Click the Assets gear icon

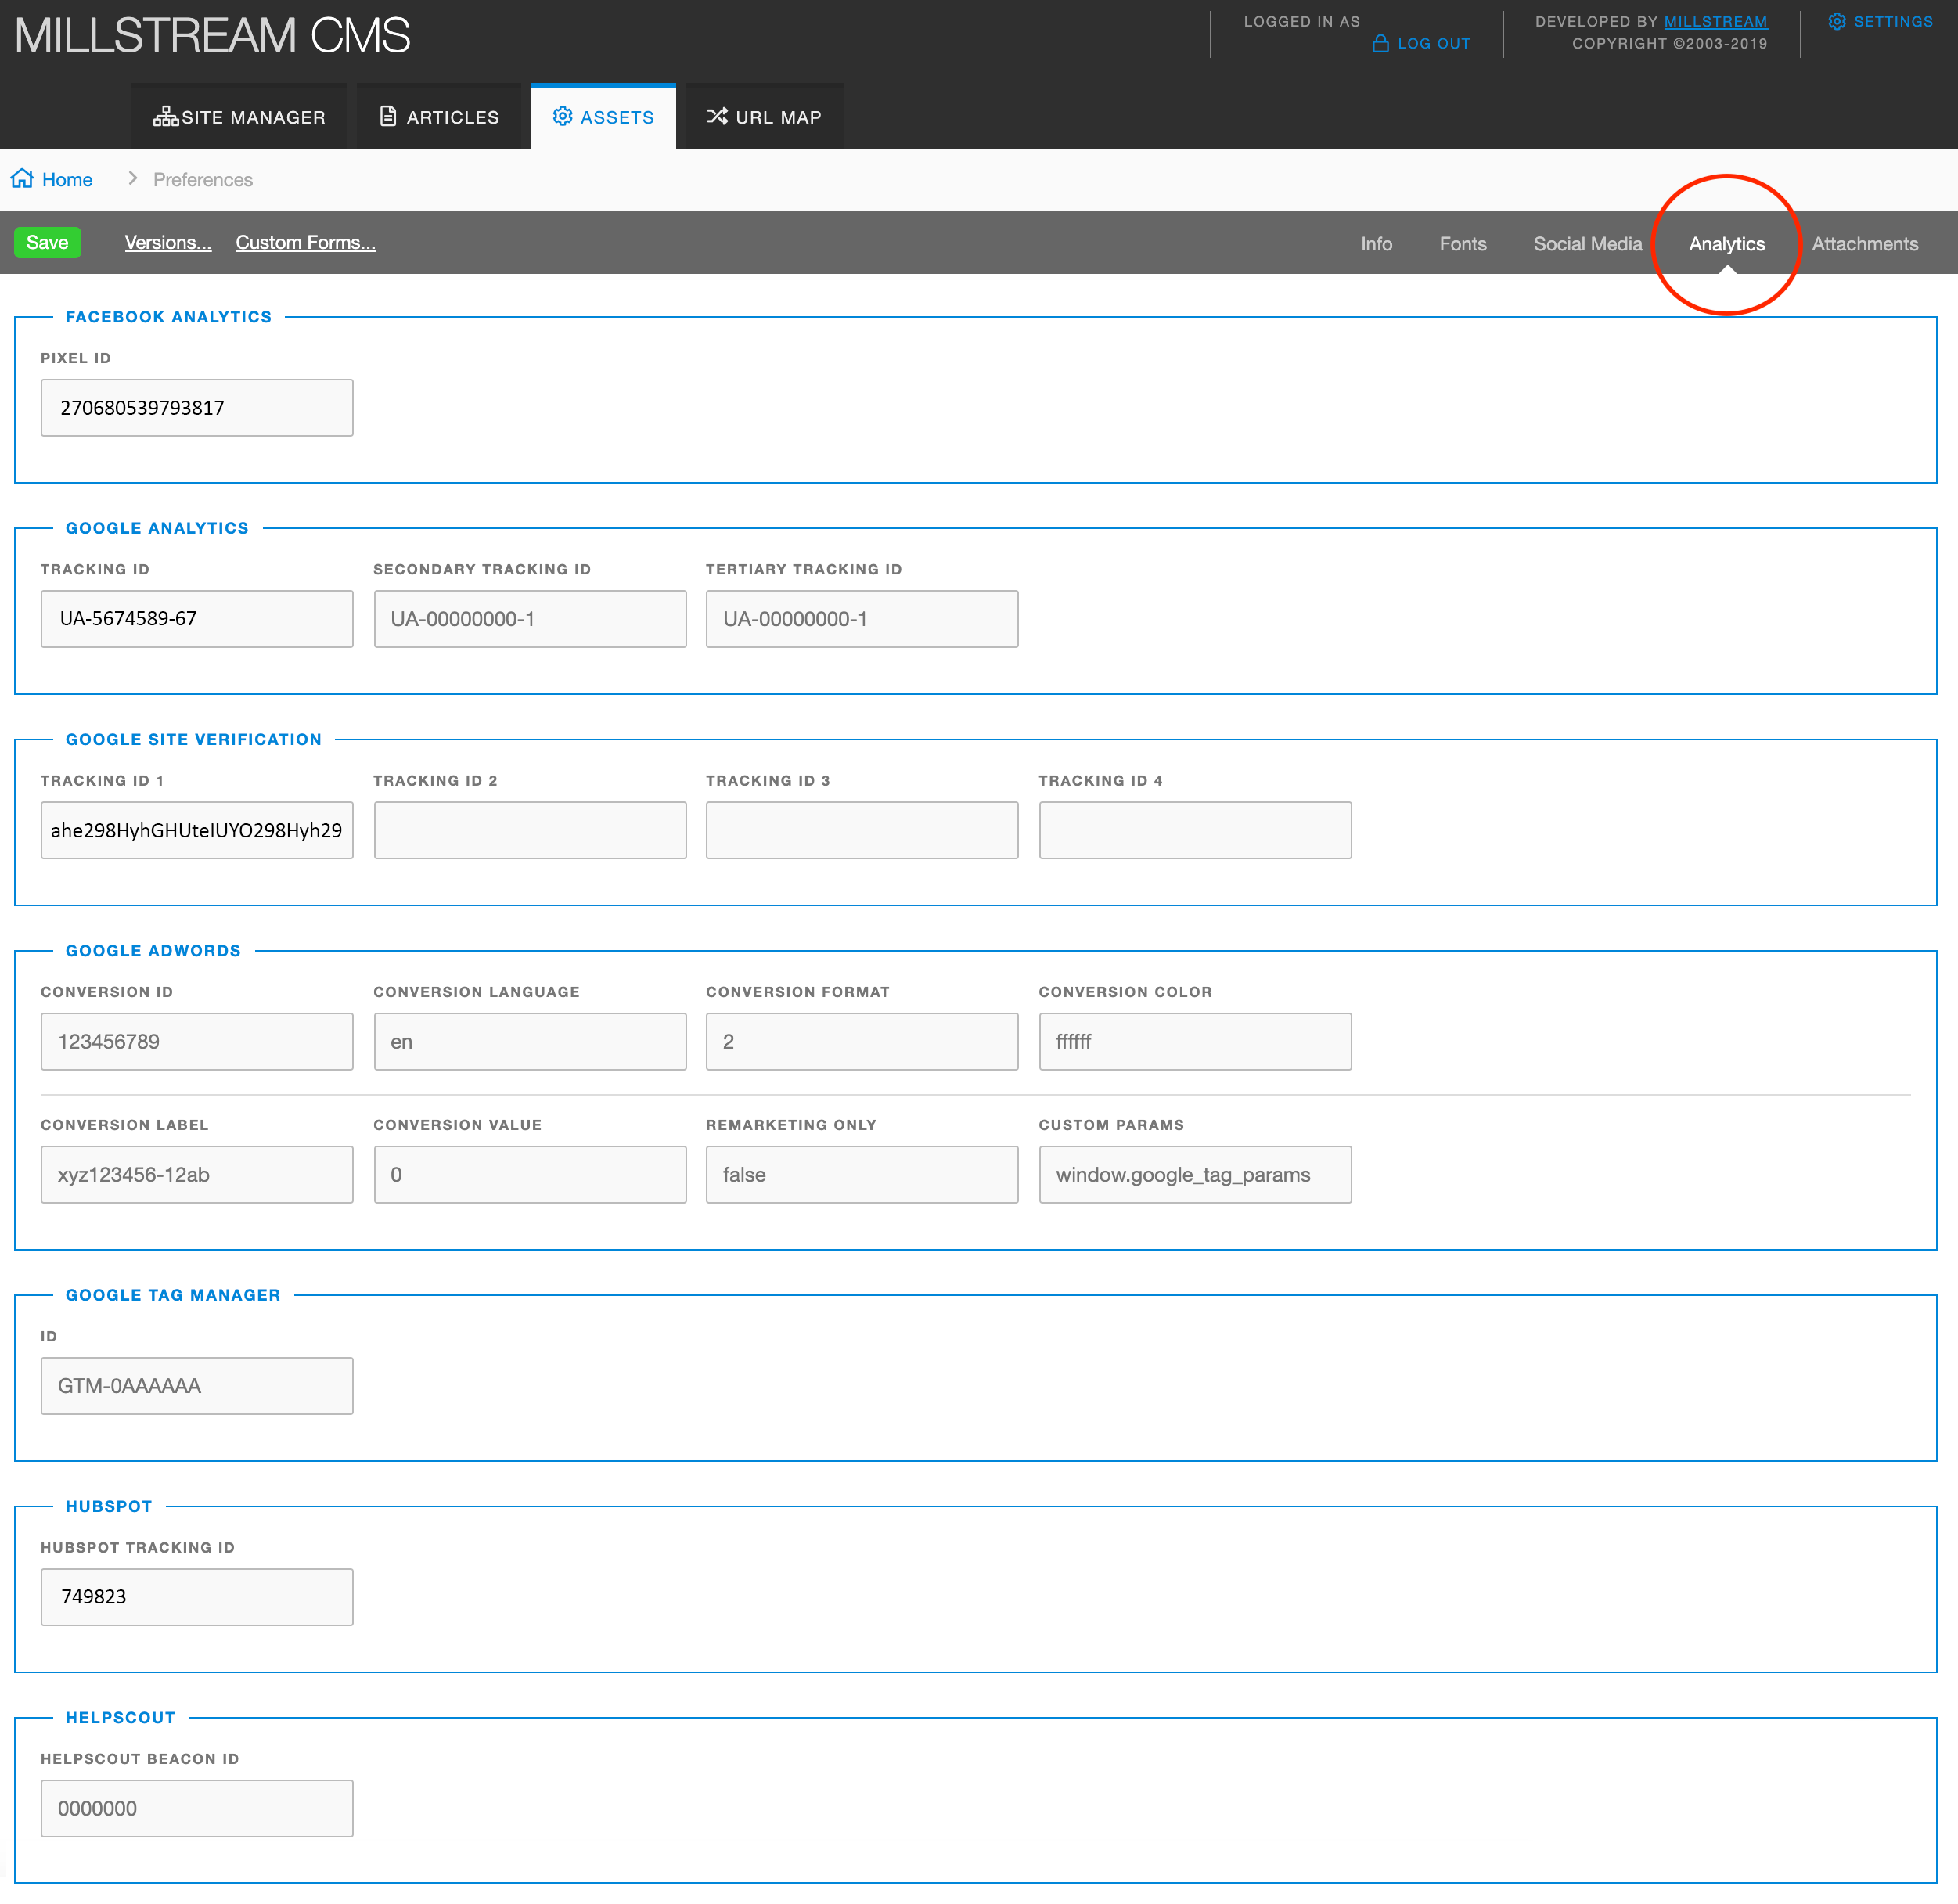pyautogui.click(x=563, y=117)
